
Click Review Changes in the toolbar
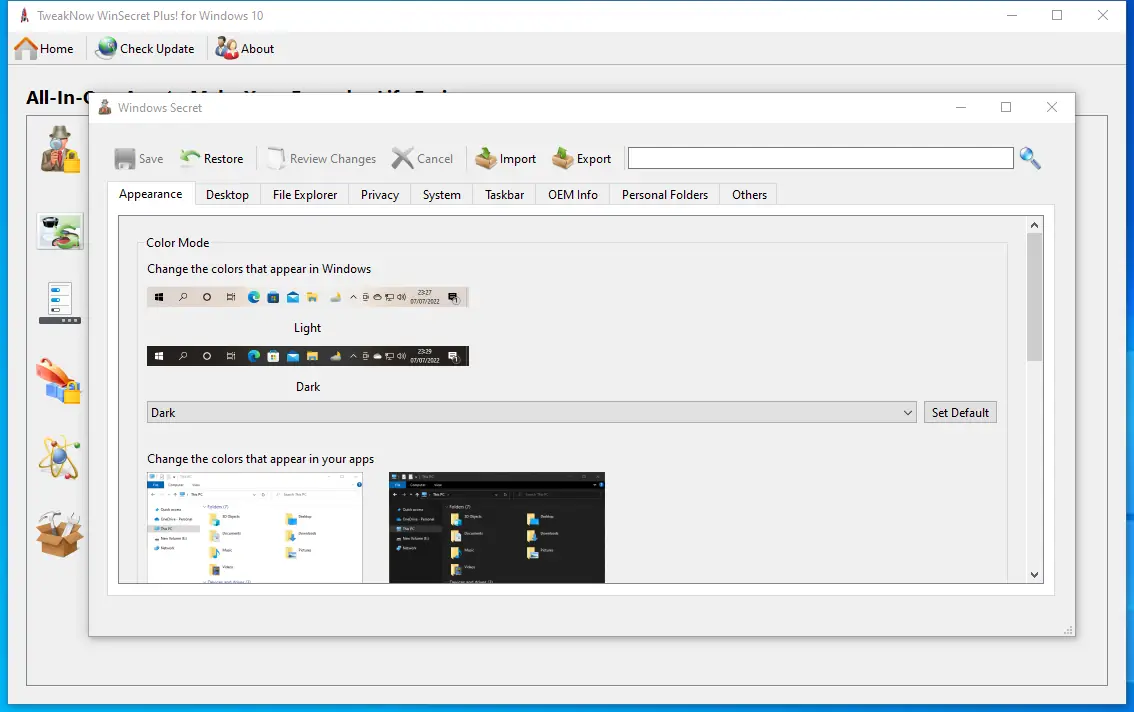point(321,158)
